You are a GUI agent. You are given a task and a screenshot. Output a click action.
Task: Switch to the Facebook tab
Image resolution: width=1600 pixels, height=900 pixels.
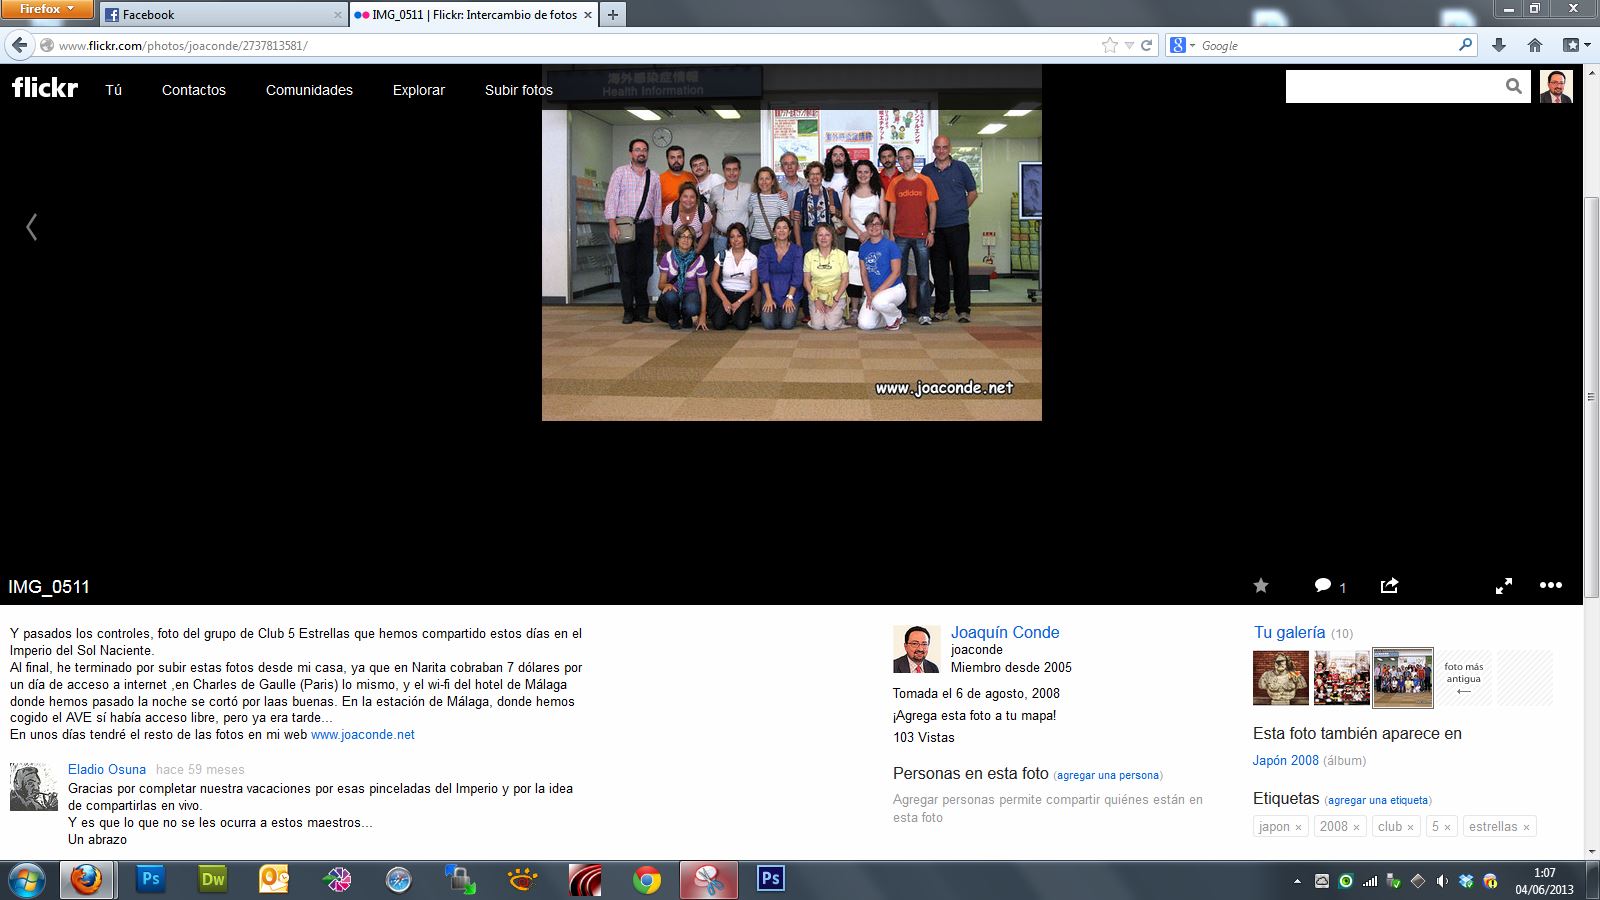(223, 15)
